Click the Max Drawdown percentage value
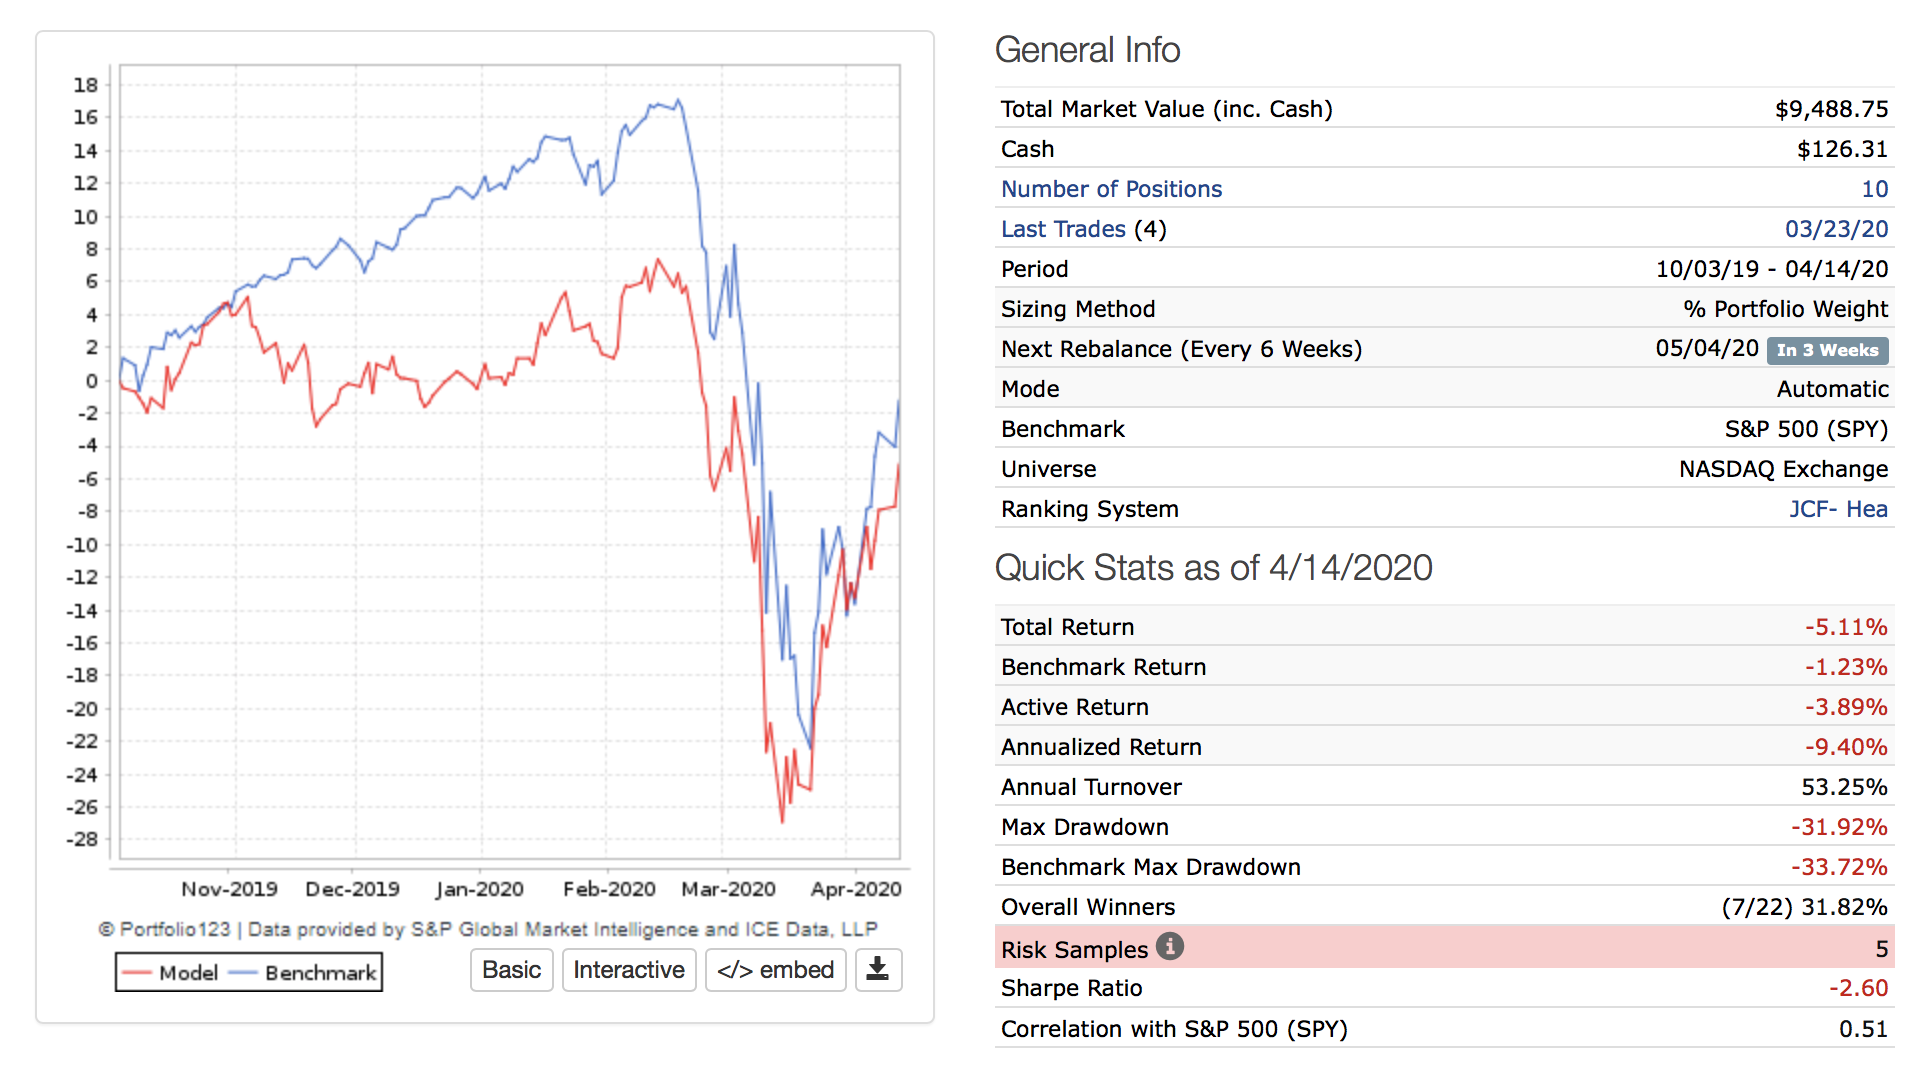 pyautogui.click(x=1839, y=827)
